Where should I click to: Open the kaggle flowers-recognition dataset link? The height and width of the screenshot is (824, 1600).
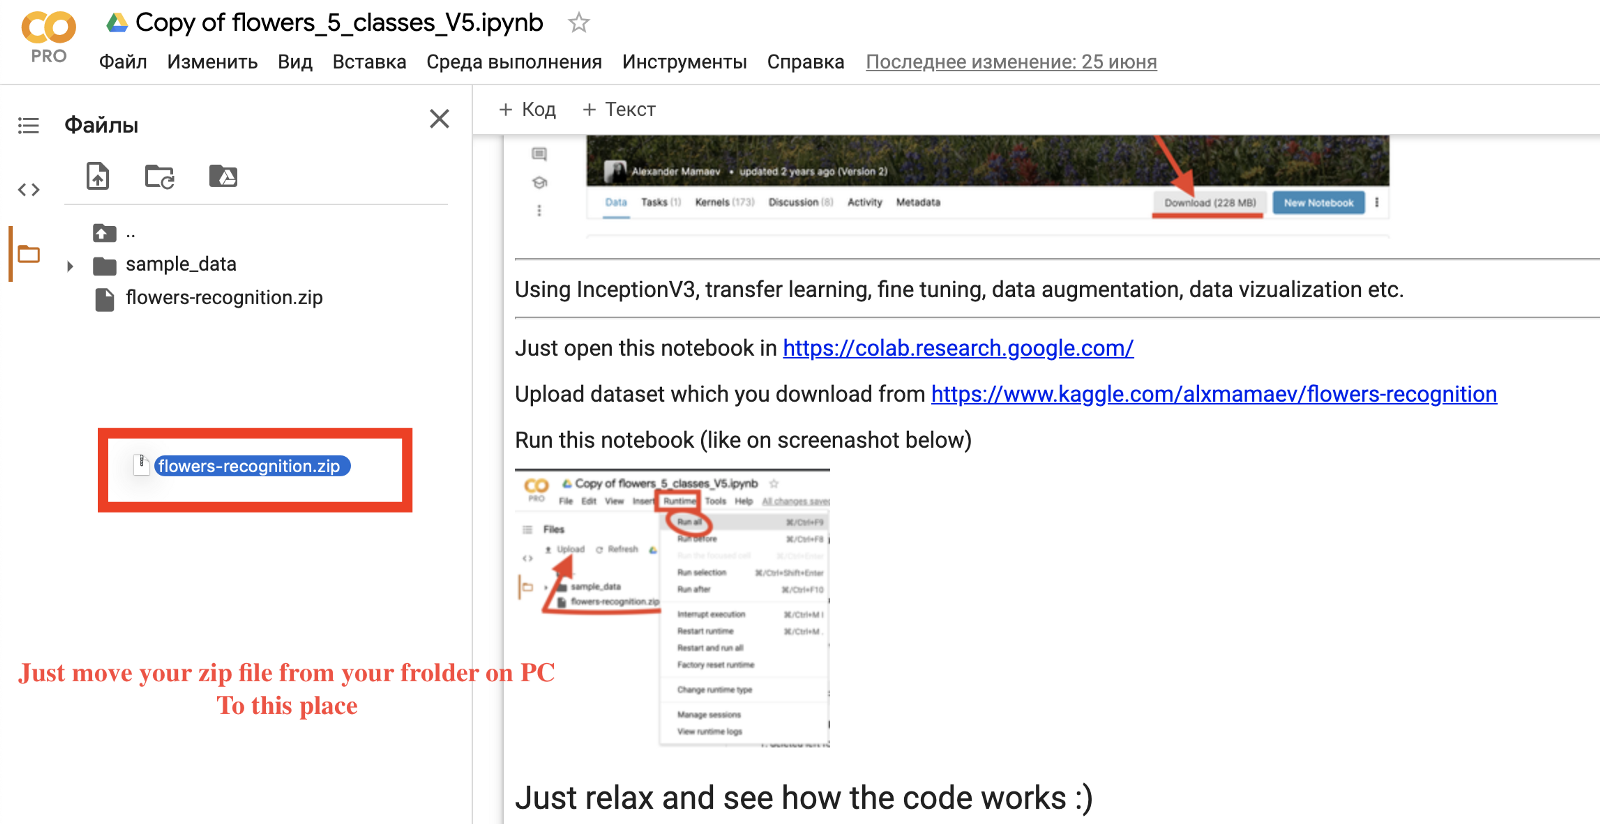[x=1214, y=394]
